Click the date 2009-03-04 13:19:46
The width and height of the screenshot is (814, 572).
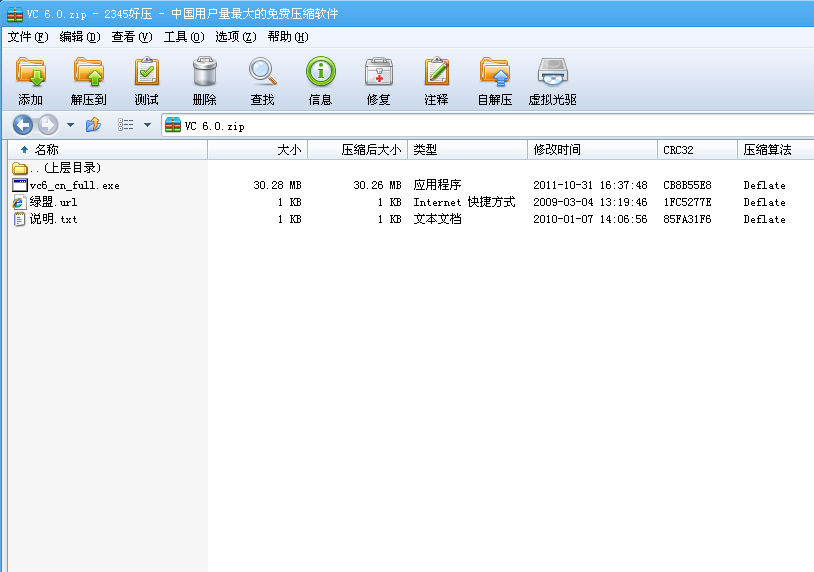coord(590,202)
